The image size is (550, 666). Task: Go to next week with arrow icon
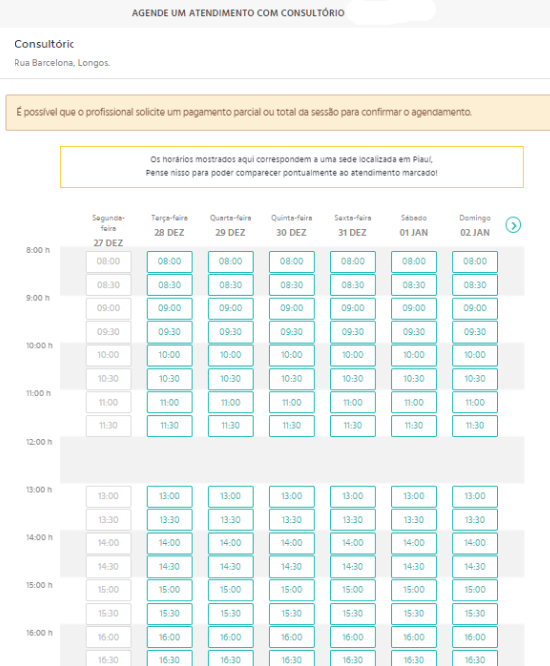[x=513, y=225]
